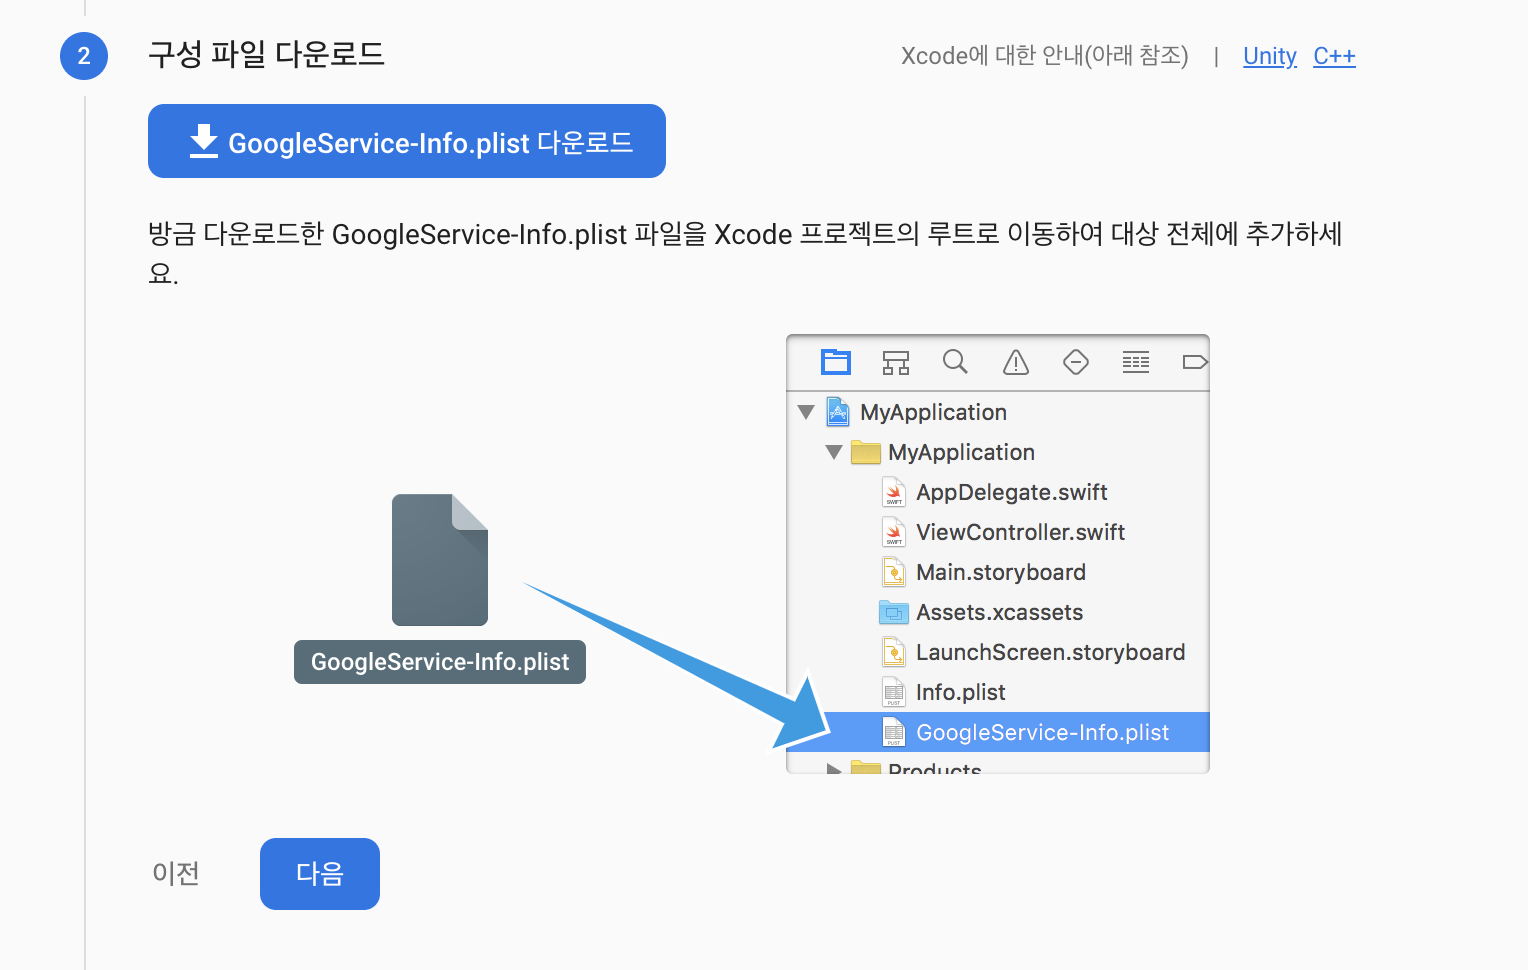Open Main.storyboard in the file tree

pyautogui.click(x=999, y=572)
